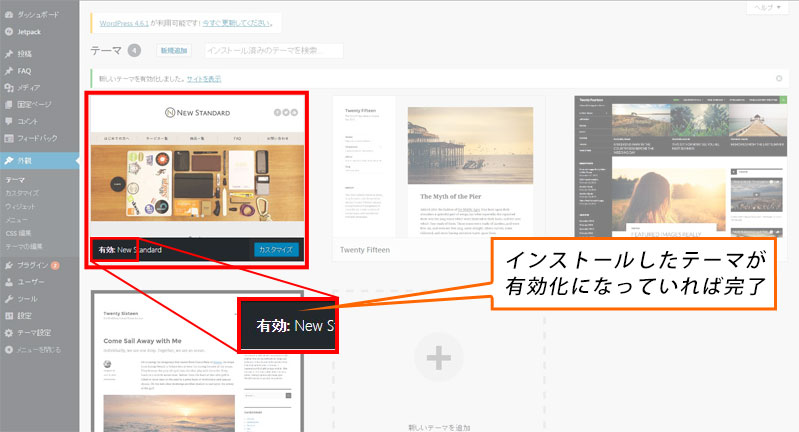
Task: Select ウィジェット in the appearance submenu
Action: 22,205
